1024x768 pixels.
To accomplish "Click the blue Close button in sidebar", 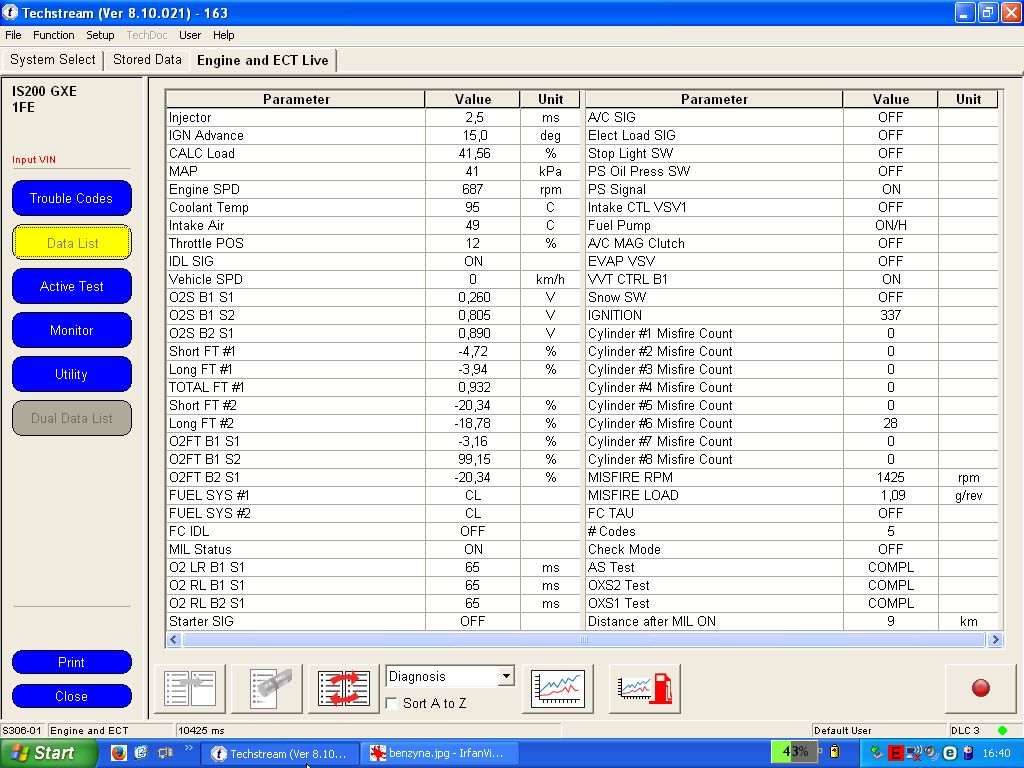I will tap(71, 696).
